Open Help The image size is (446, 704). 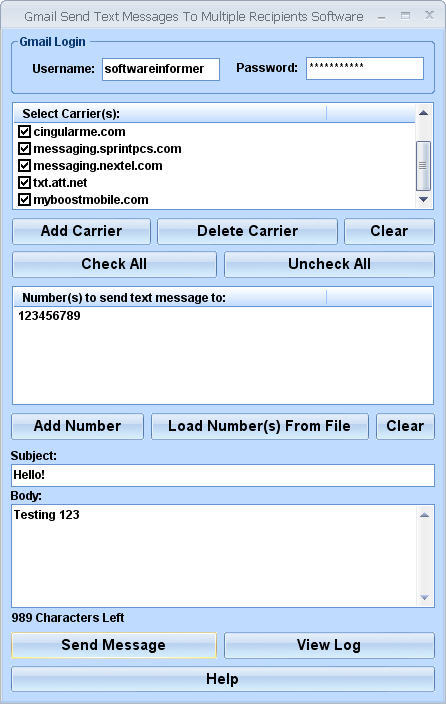(x=223, y=679)
